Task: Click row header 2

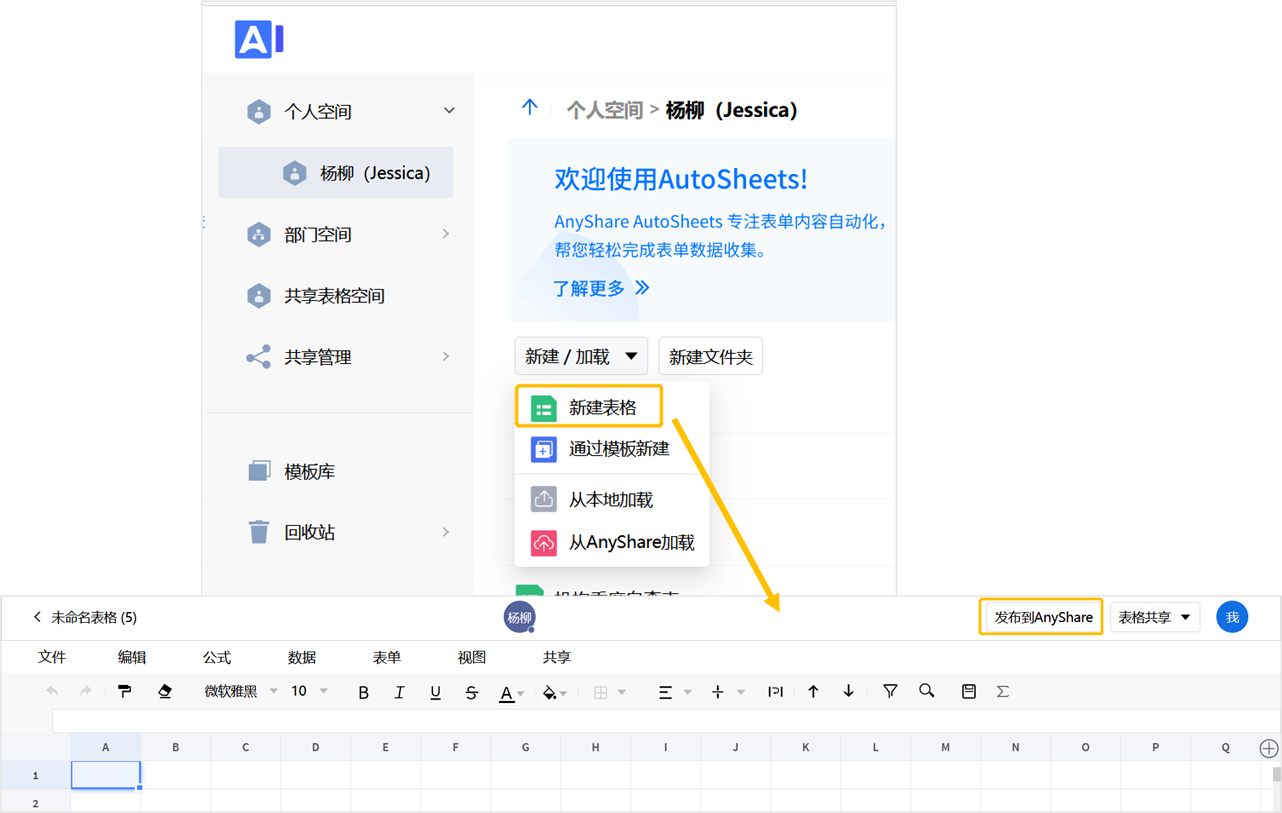Action: [36, 802]
